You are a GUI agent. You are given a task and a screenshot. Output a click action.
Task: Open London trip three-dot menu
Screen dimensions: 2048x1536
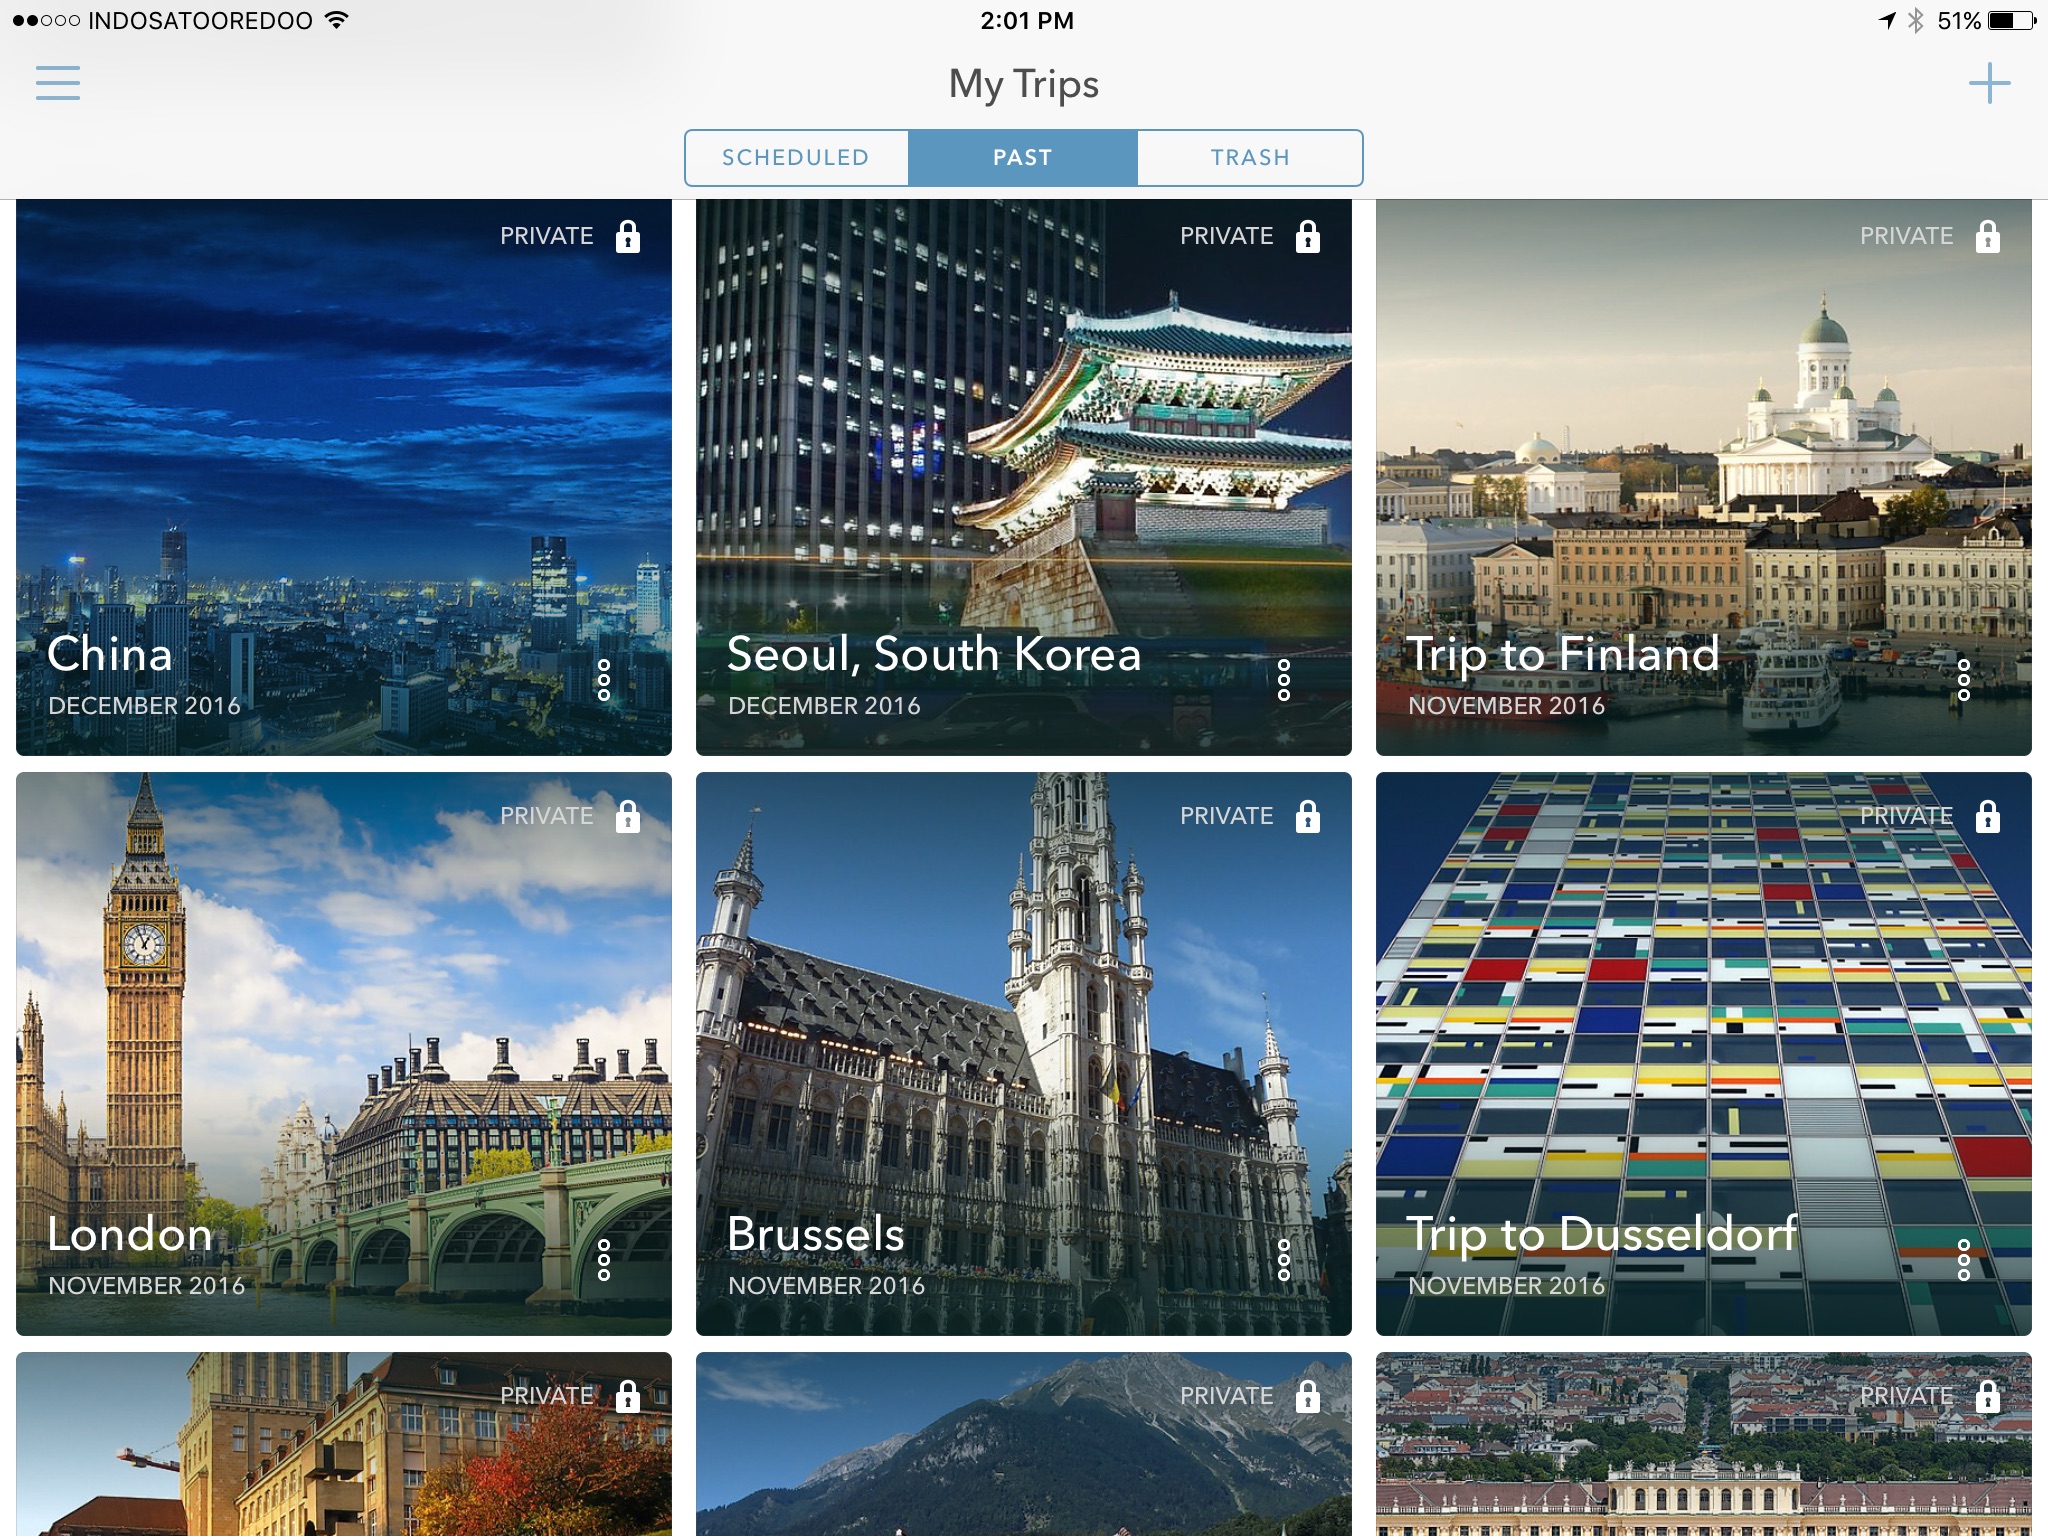(604, 1260)
